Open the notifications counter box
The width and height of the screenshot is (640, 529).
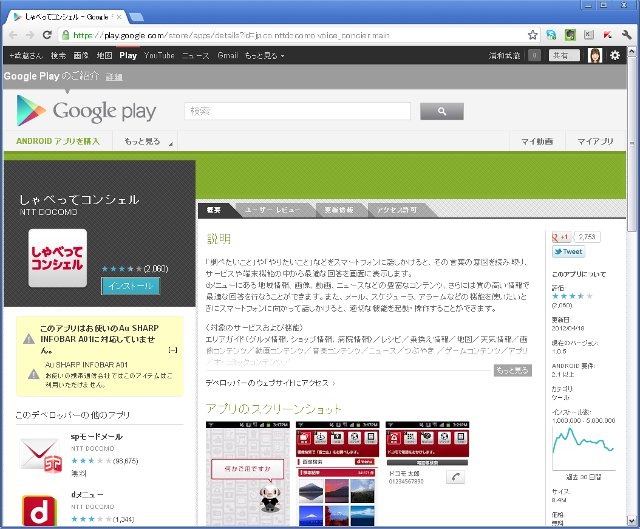coord(534,56)
